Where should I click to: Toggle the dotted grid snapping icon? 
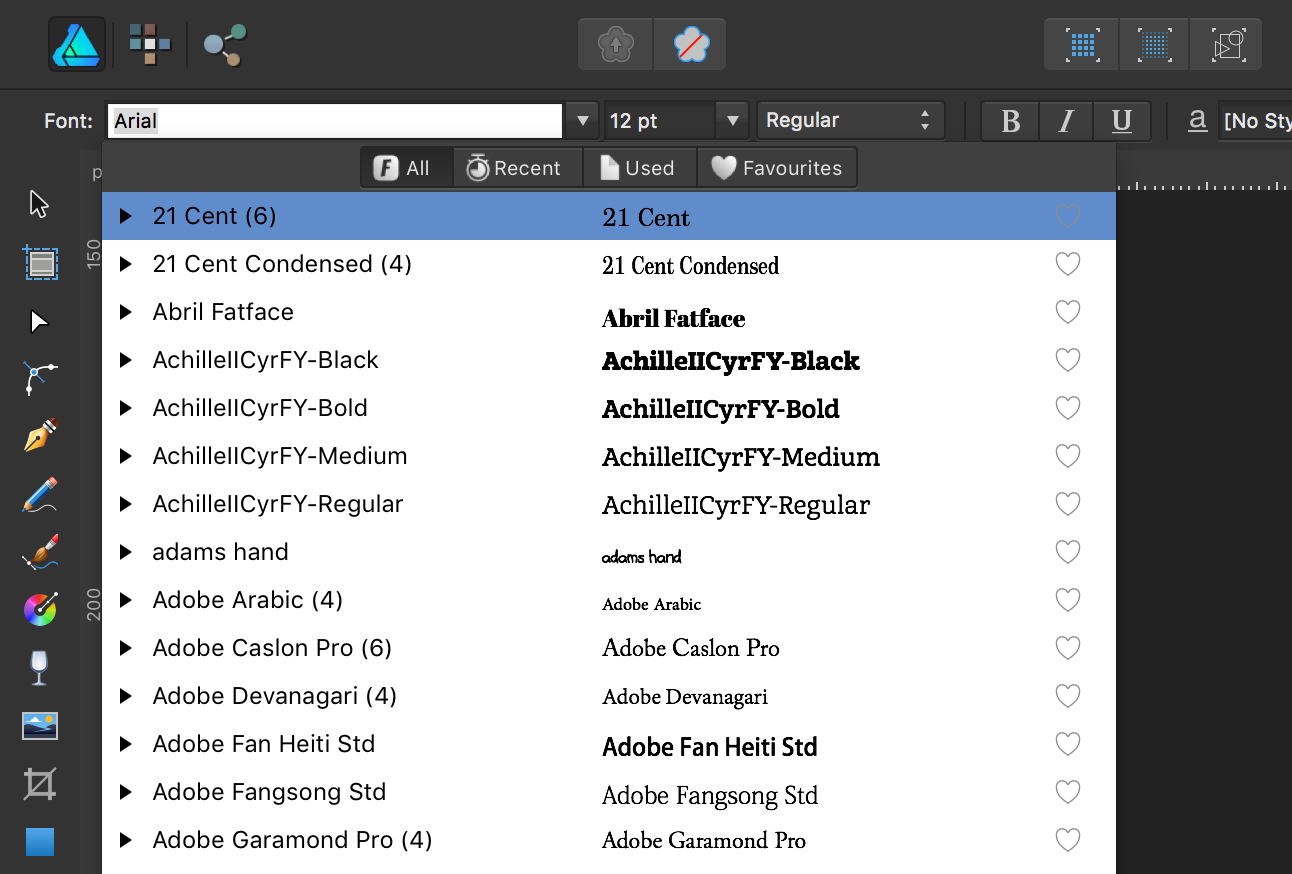1155,45
